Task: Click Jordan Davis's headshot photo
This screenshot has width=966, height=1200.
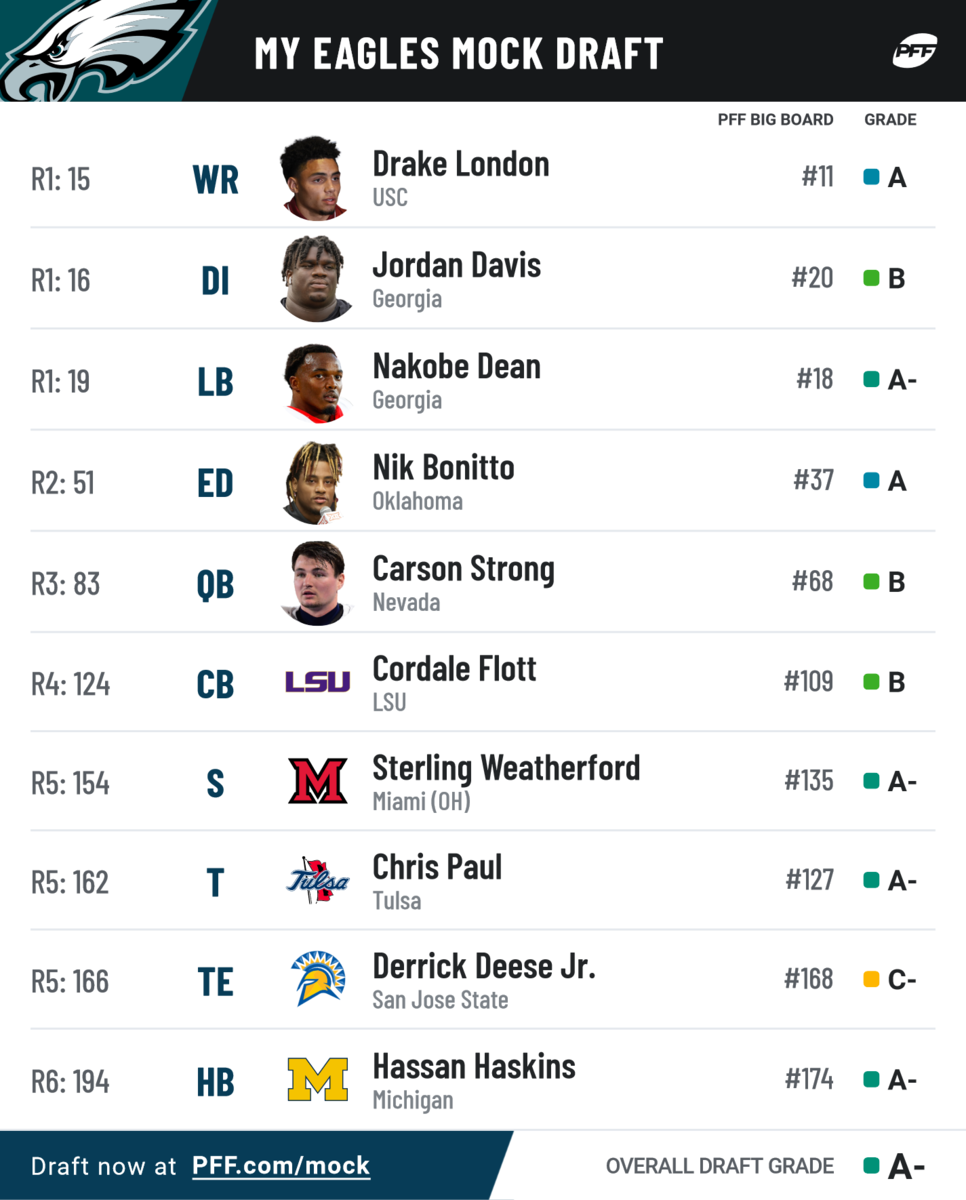Action: [315, 279]
